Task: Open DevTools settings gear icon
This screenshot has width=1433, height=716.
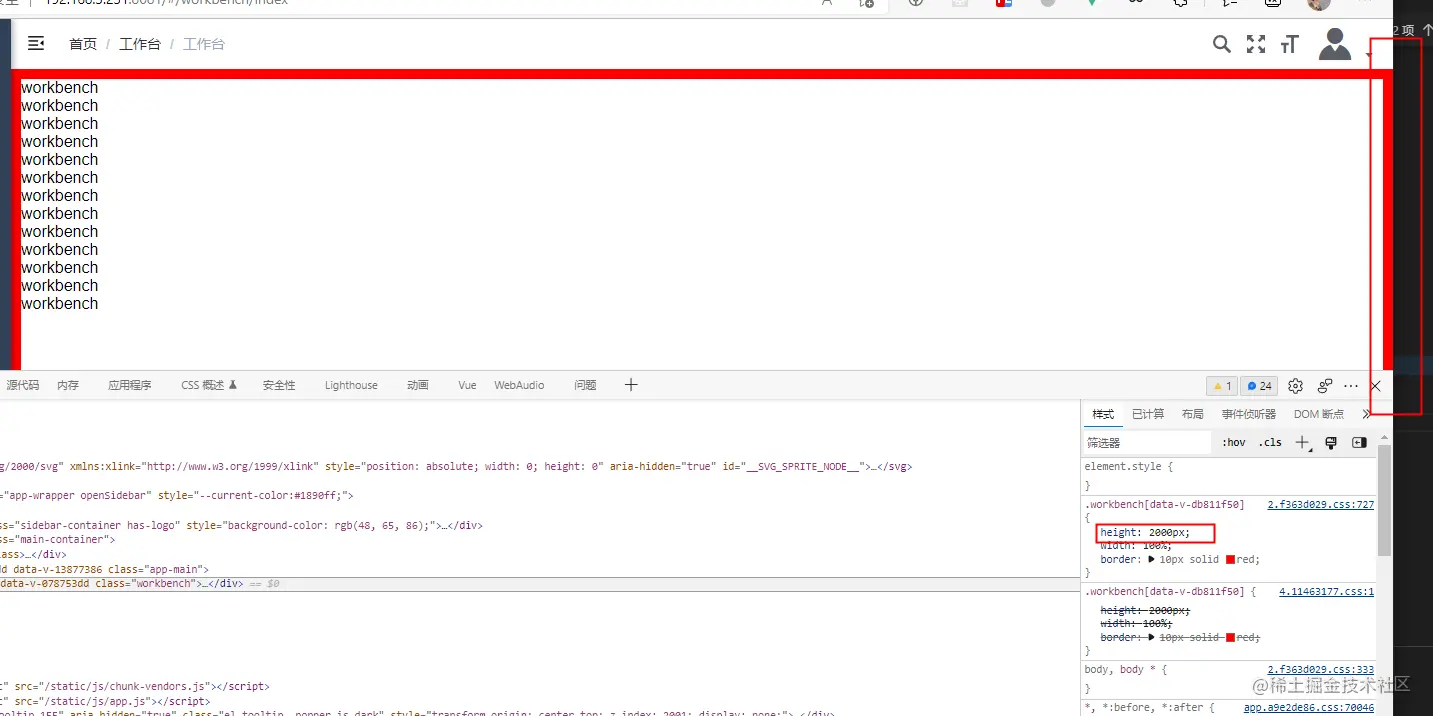Action: (x=1295, y=386)
